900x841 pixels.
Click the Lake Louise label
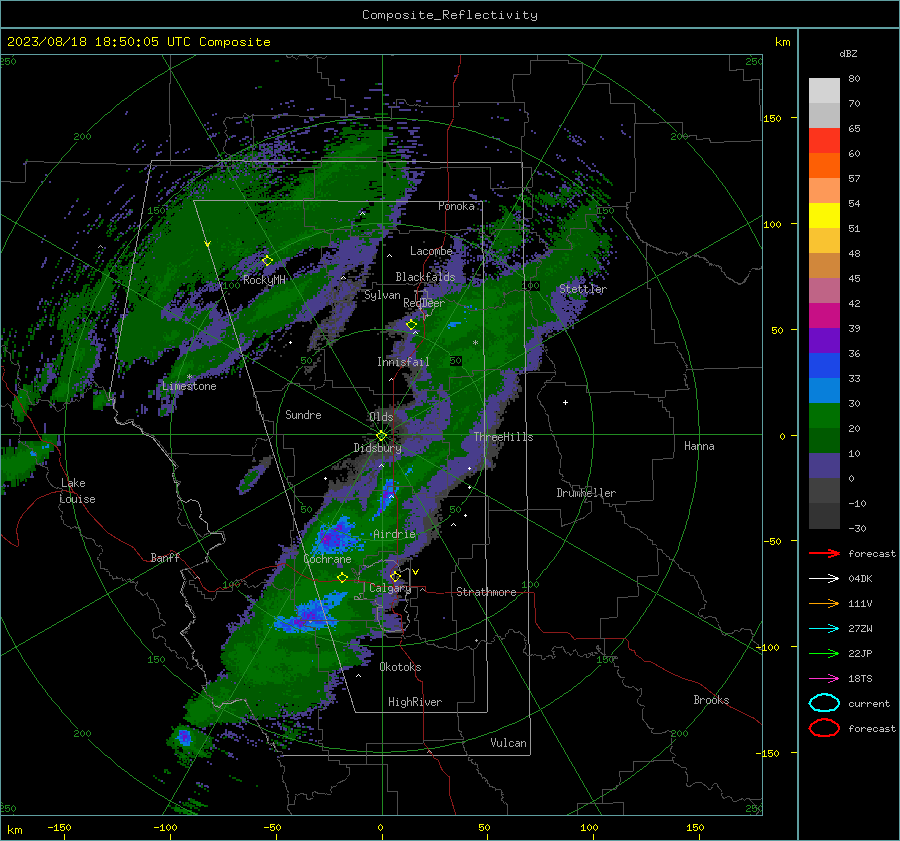78,491
